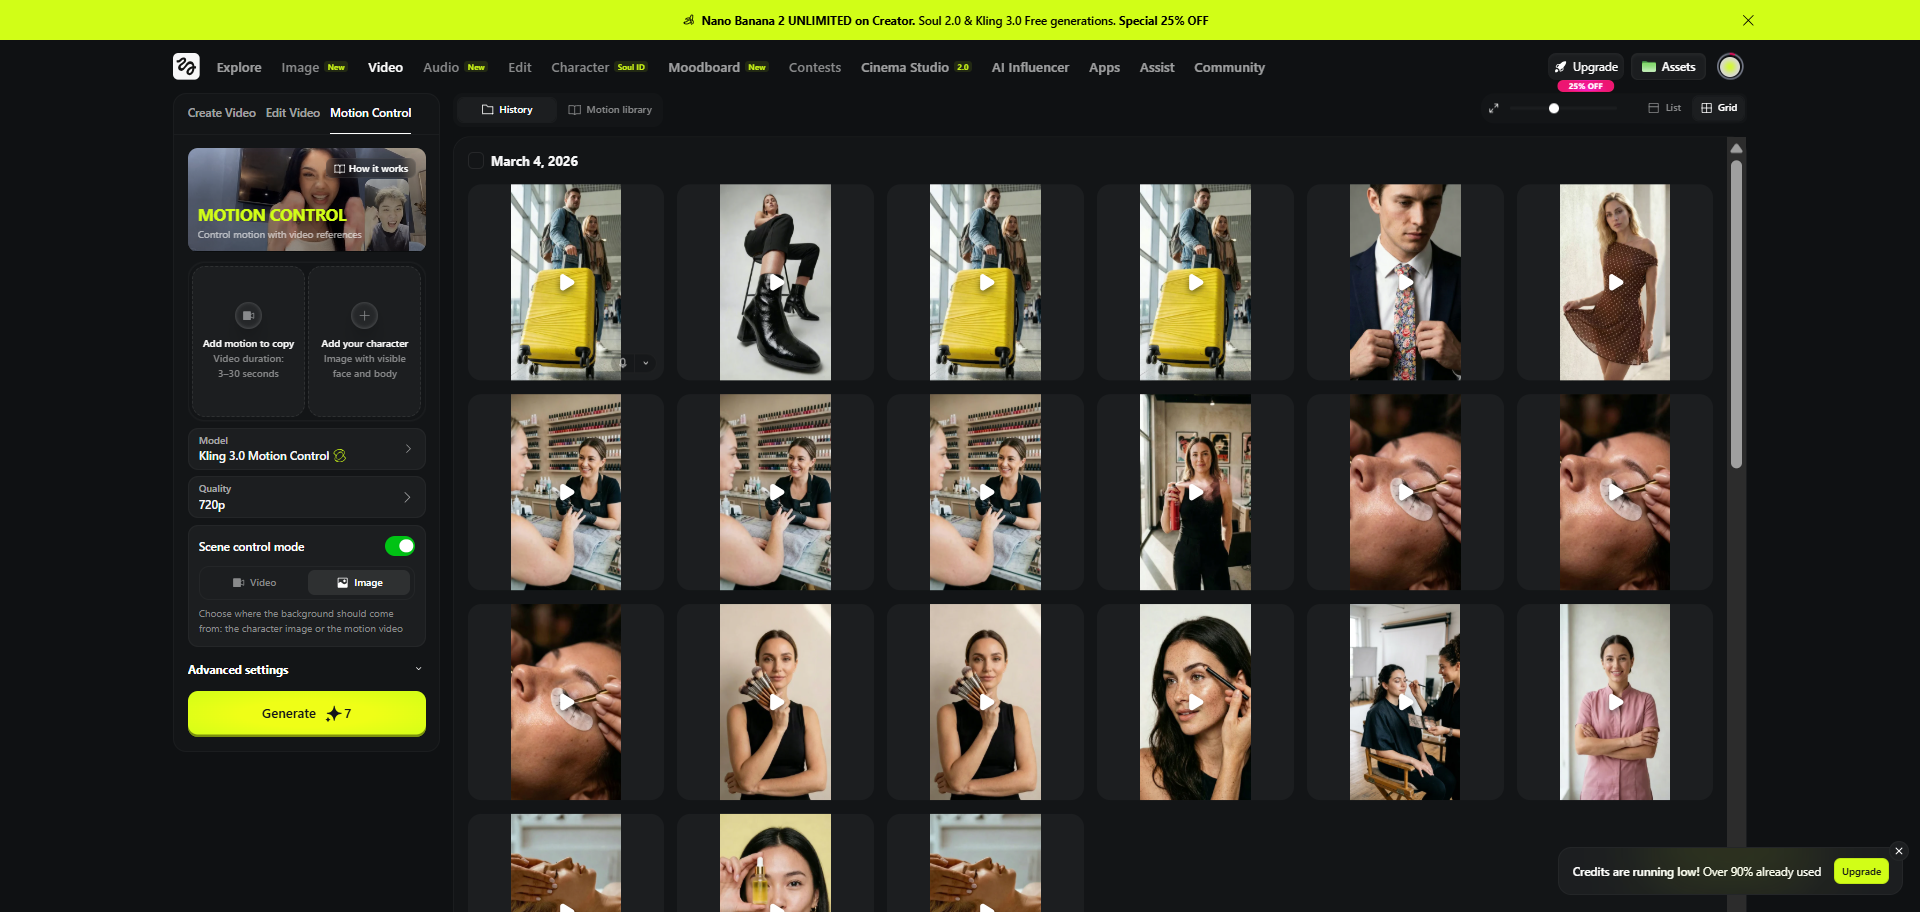The image size is (1920, 912).
Task: Open the Model Kling 3.0 selector
Action: (306, 449)
